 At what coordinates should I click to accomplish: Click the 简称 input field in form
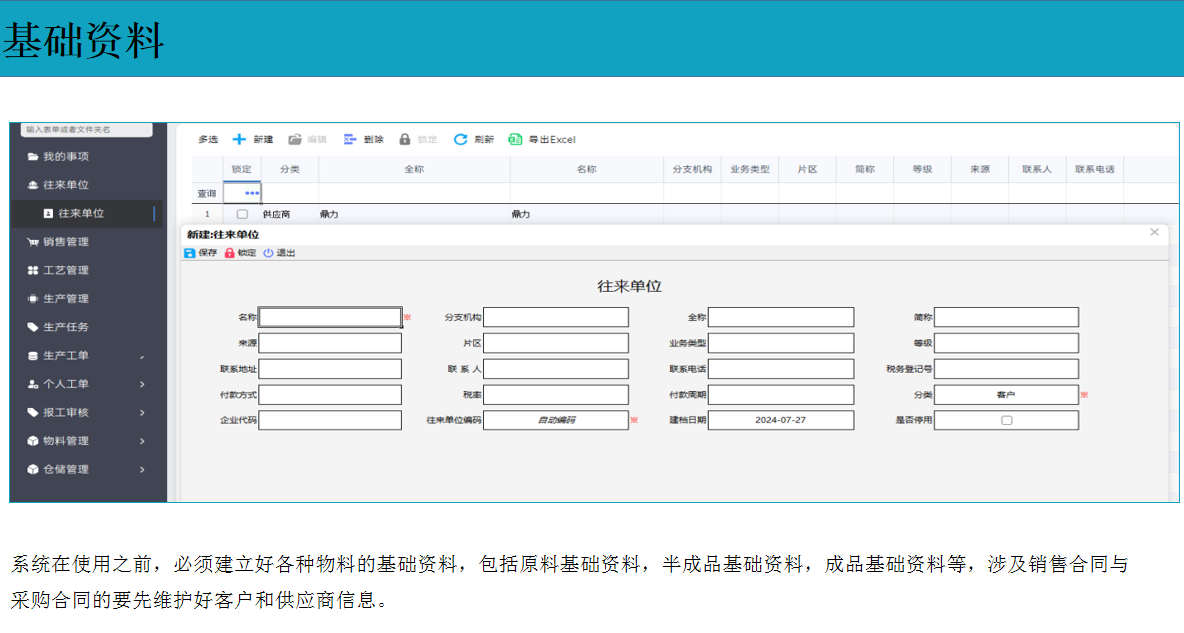pyautogui.click(x=1006, y=317)
